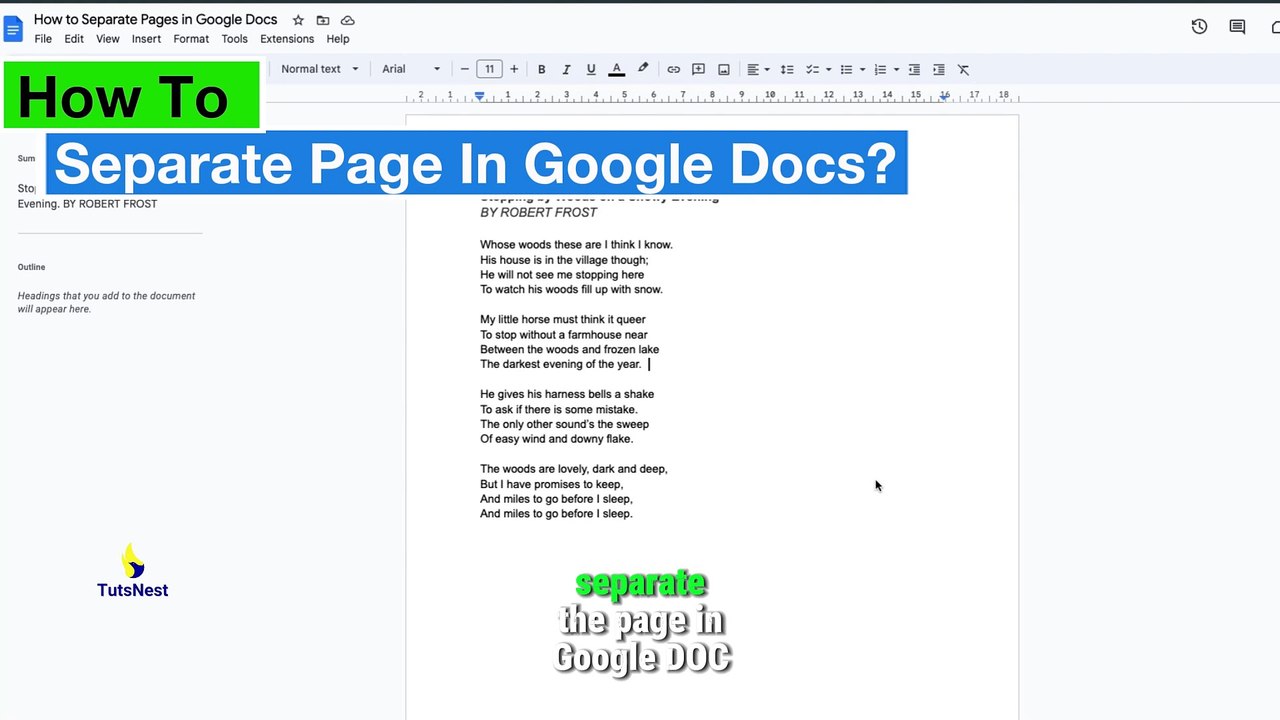Click the line "His house is in the village though;"

tap(564, 260)
